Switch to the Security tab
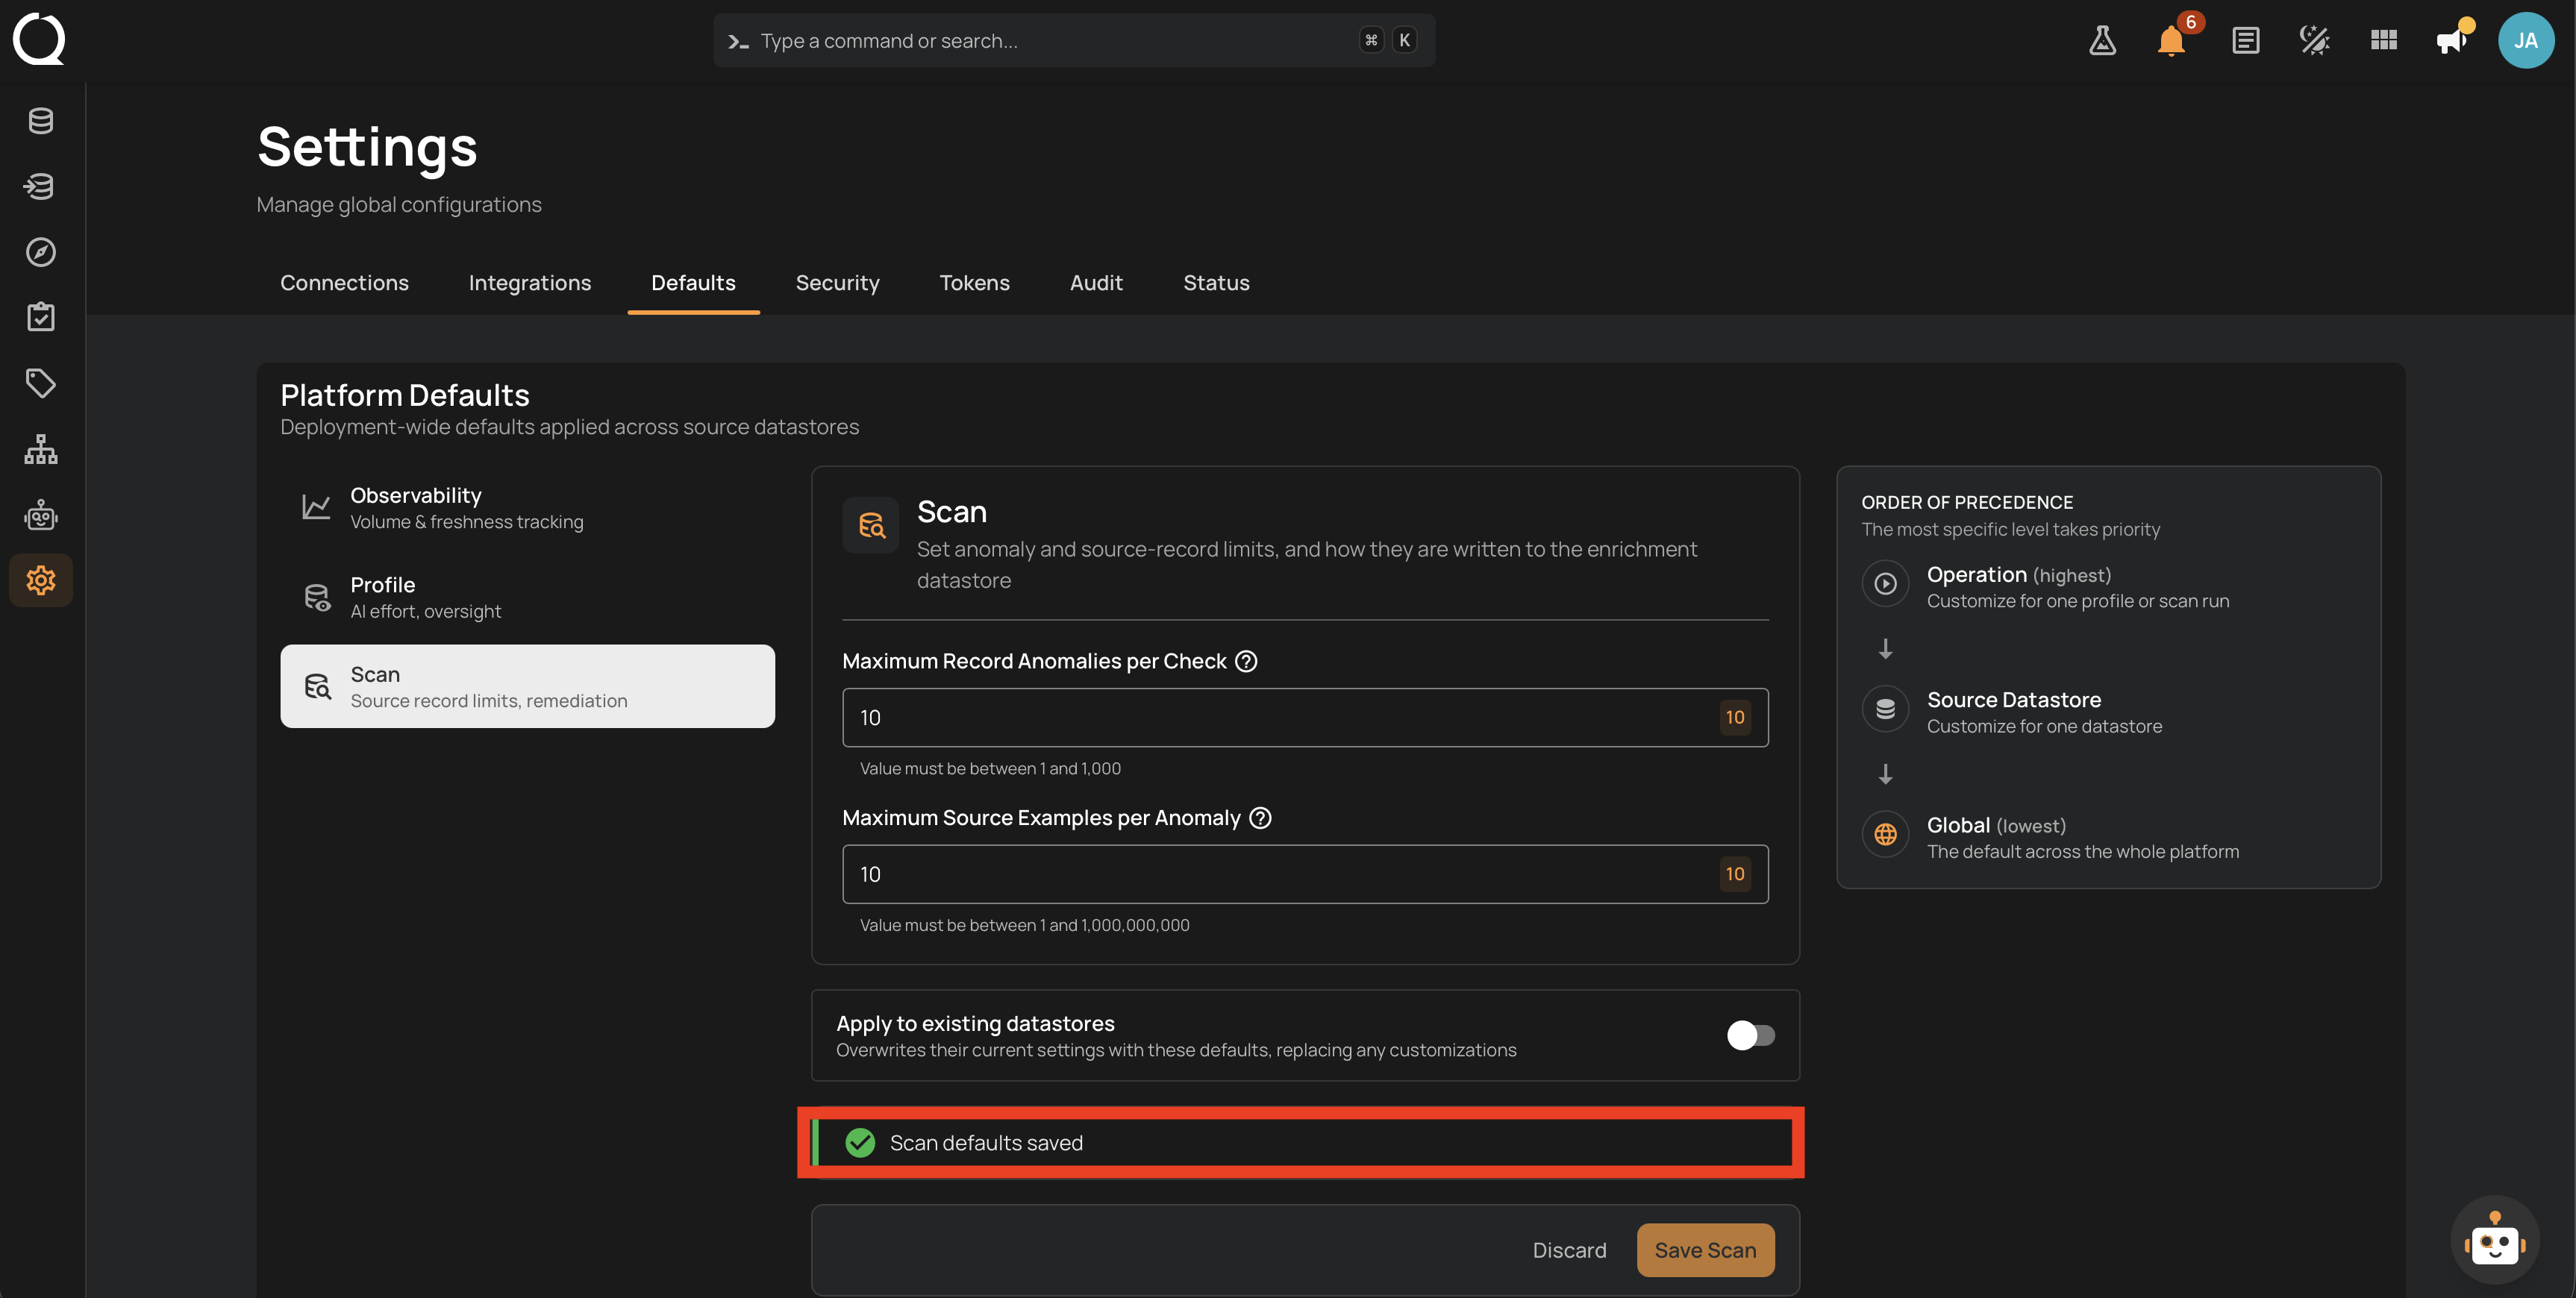 tap(837, 283)
